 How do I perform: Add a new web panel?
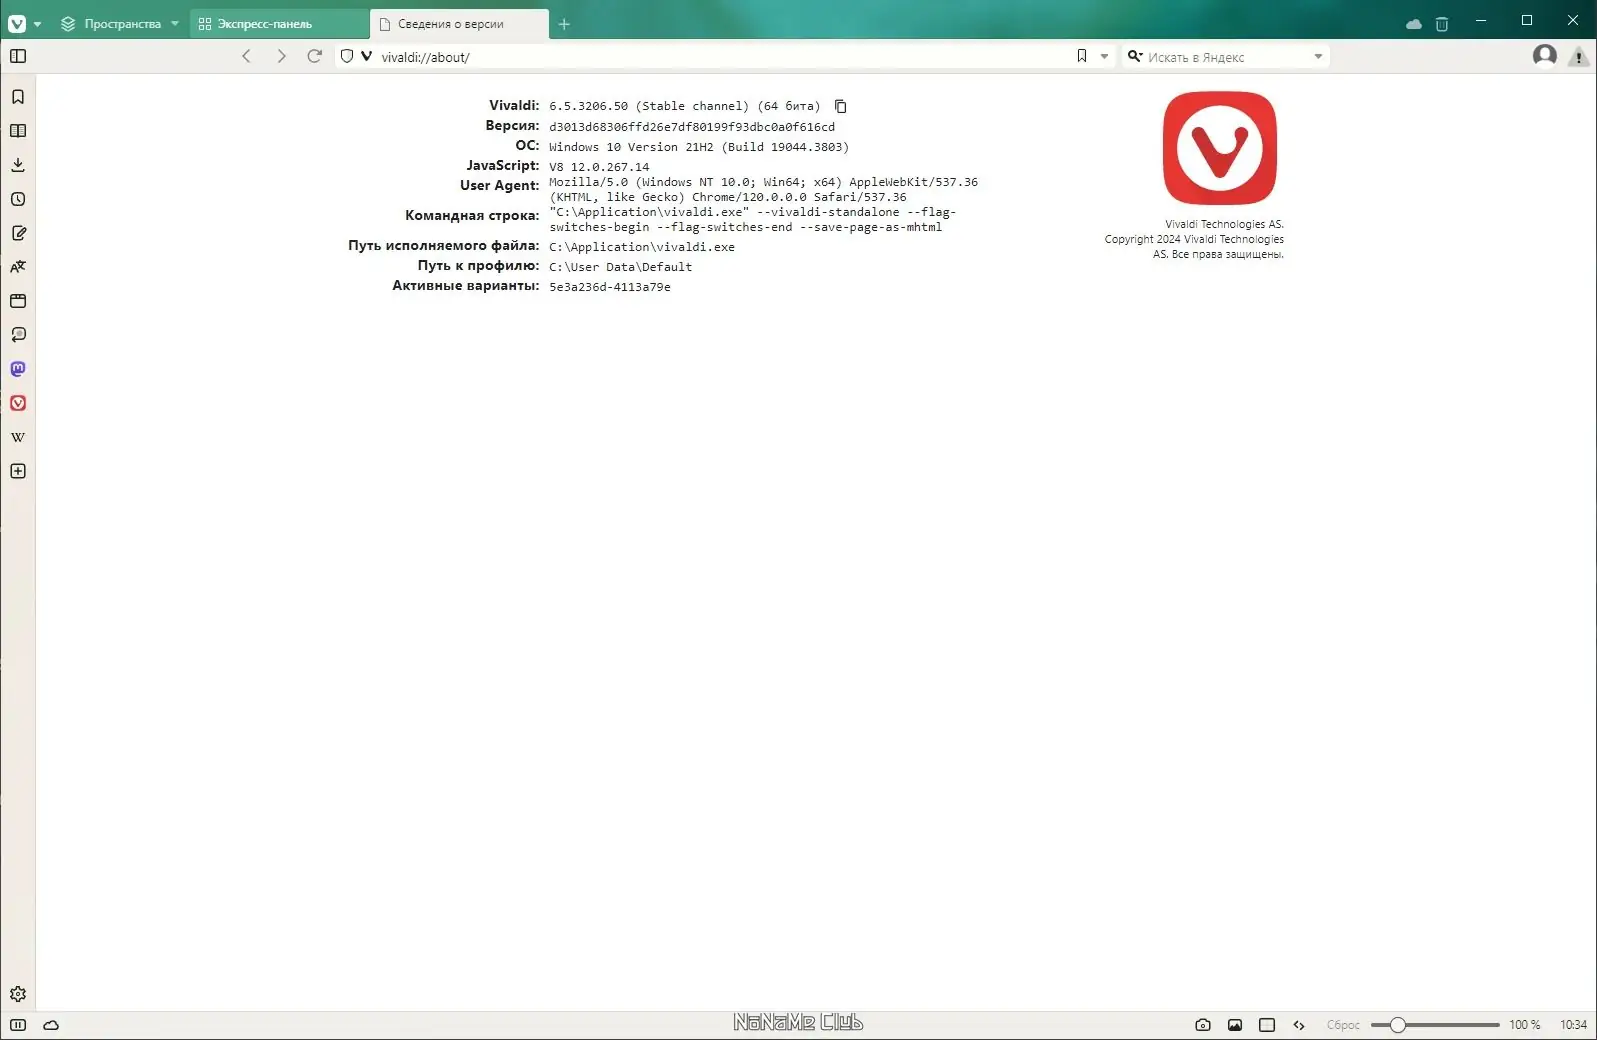18,471
